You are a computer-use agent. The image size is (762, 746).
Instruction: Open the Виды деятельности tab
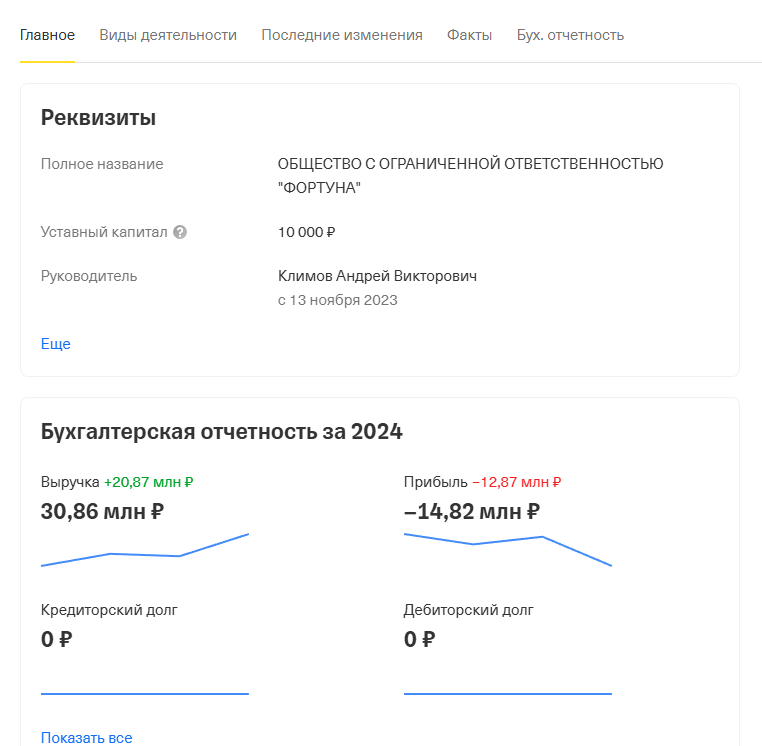point(168,35)
